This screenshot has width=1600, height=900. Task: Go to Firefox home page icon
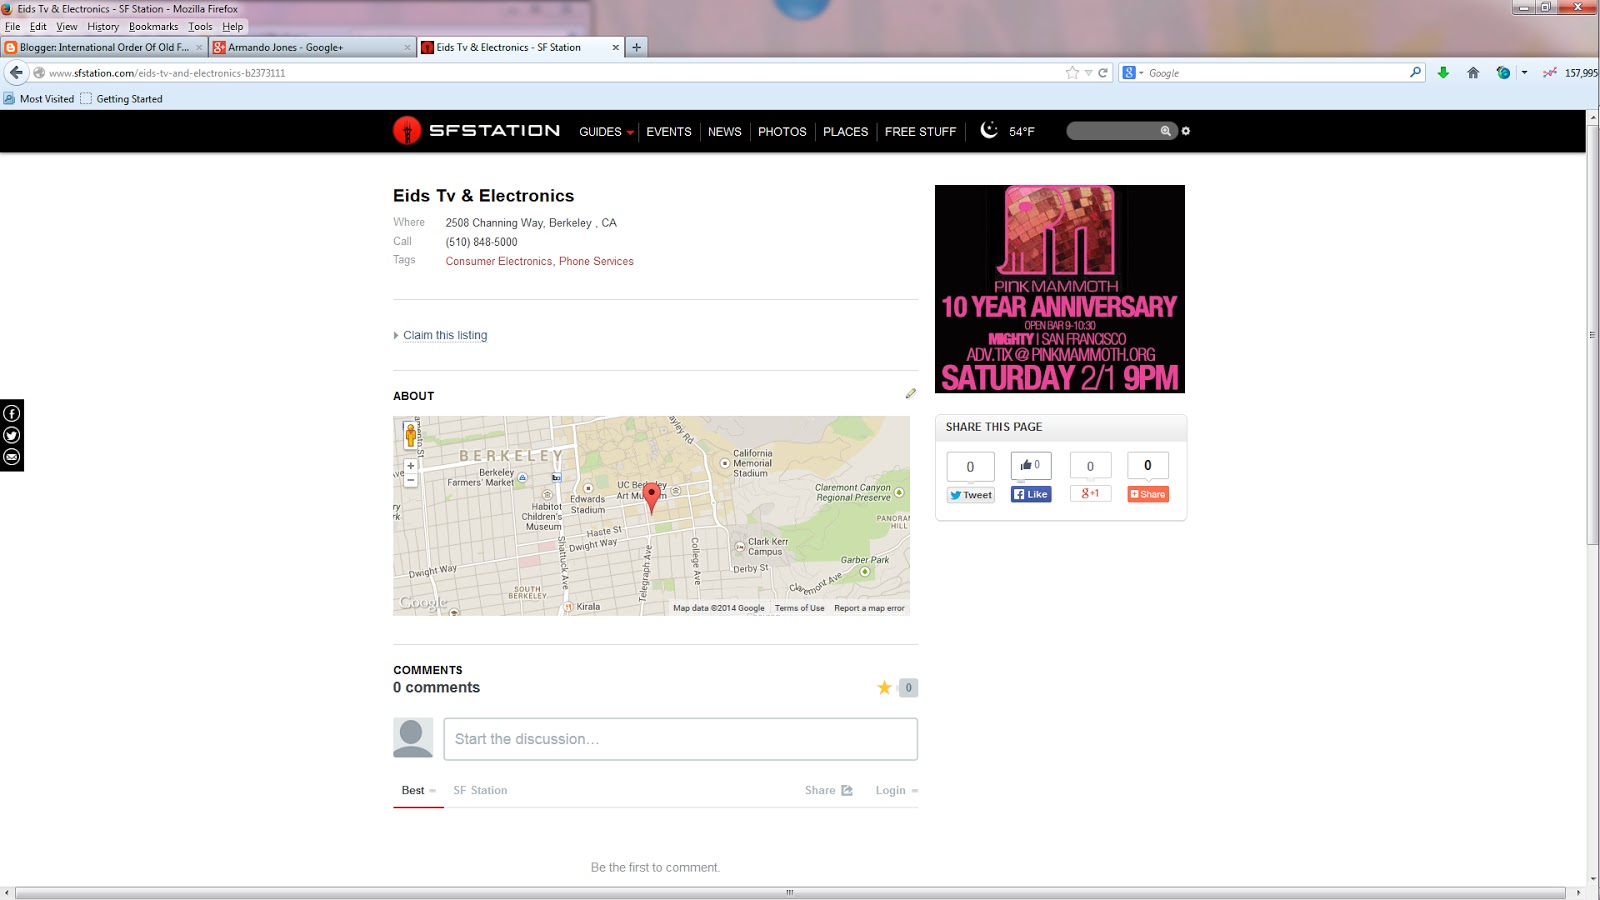pos(1473,72)
